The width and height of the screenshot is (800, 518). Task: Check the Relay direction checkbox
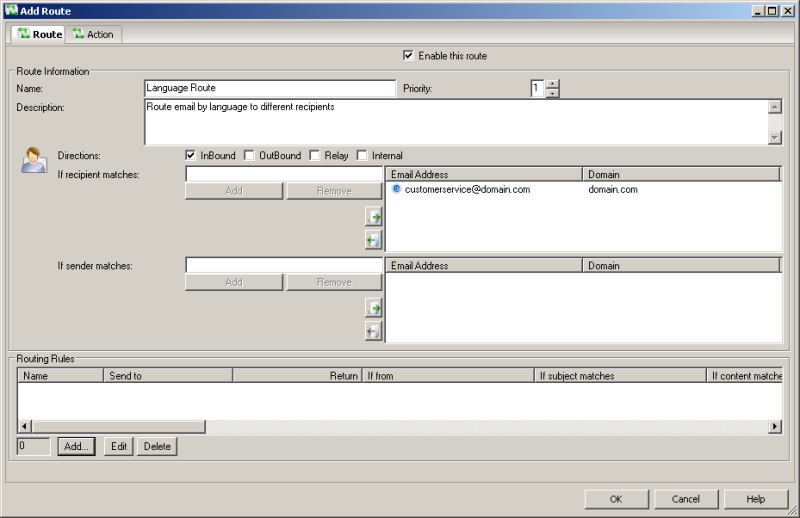point(314,156)
